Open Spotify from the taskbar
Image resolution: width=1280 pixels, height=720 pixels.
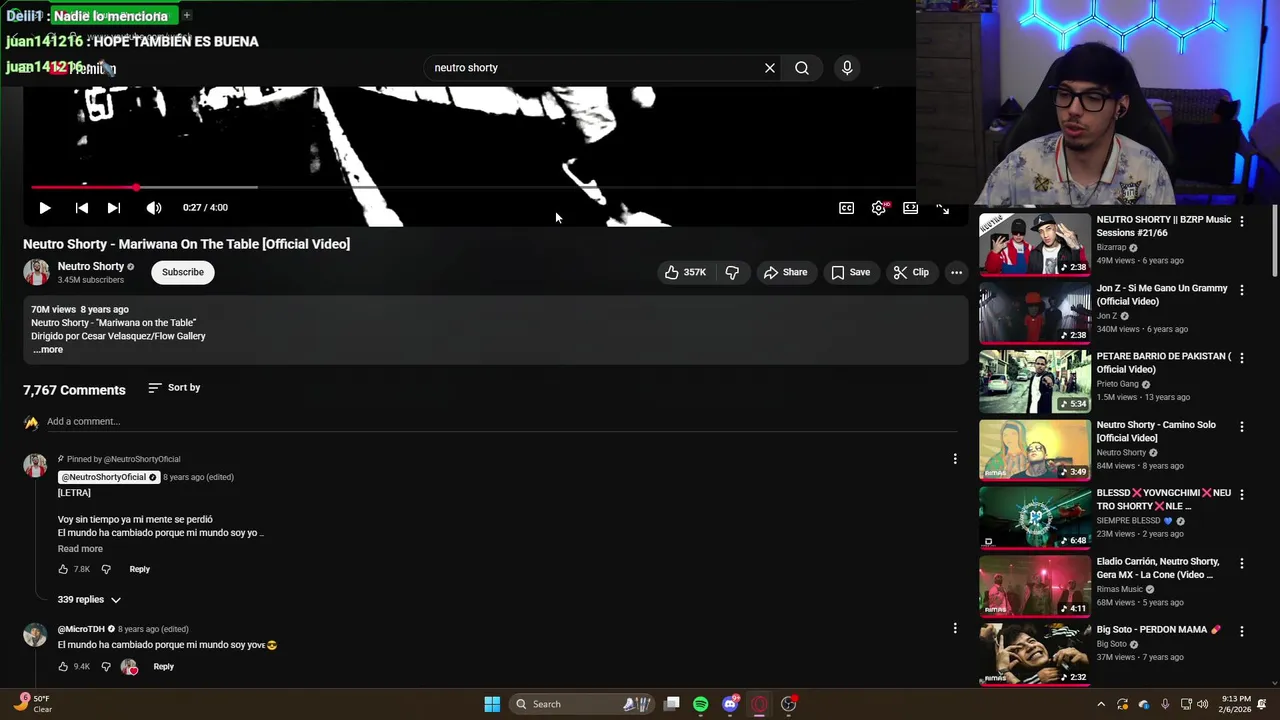click(x=700, y=704)
